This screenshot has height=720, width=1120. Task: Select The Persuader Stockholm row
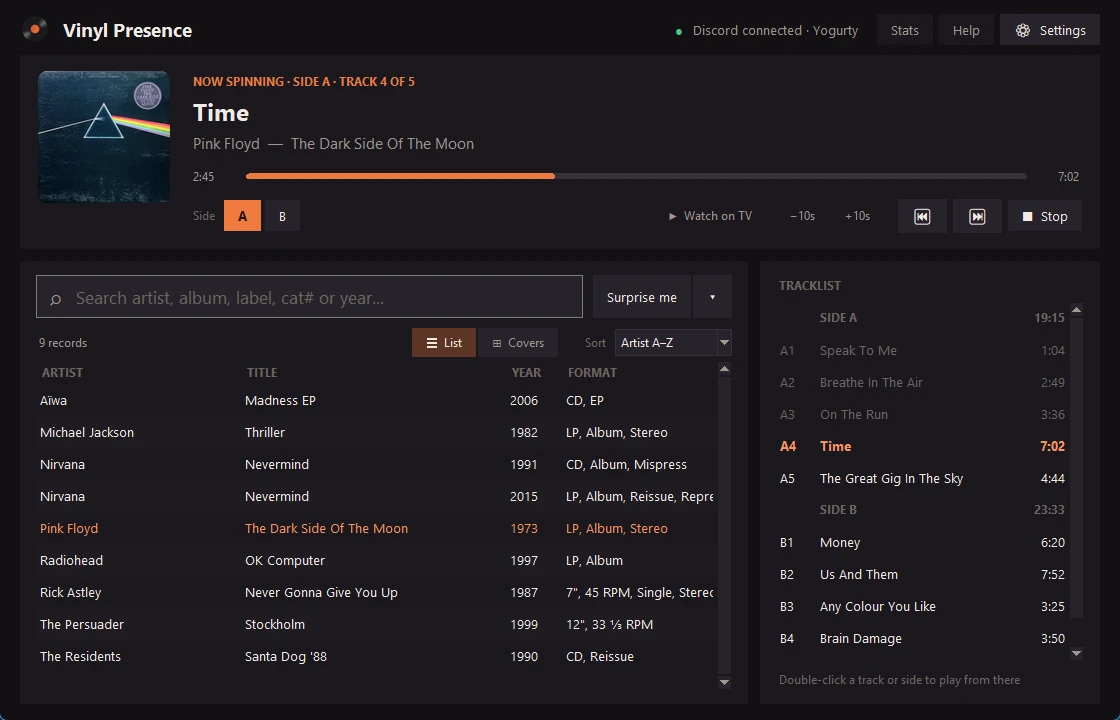click(x=376, y=624)
